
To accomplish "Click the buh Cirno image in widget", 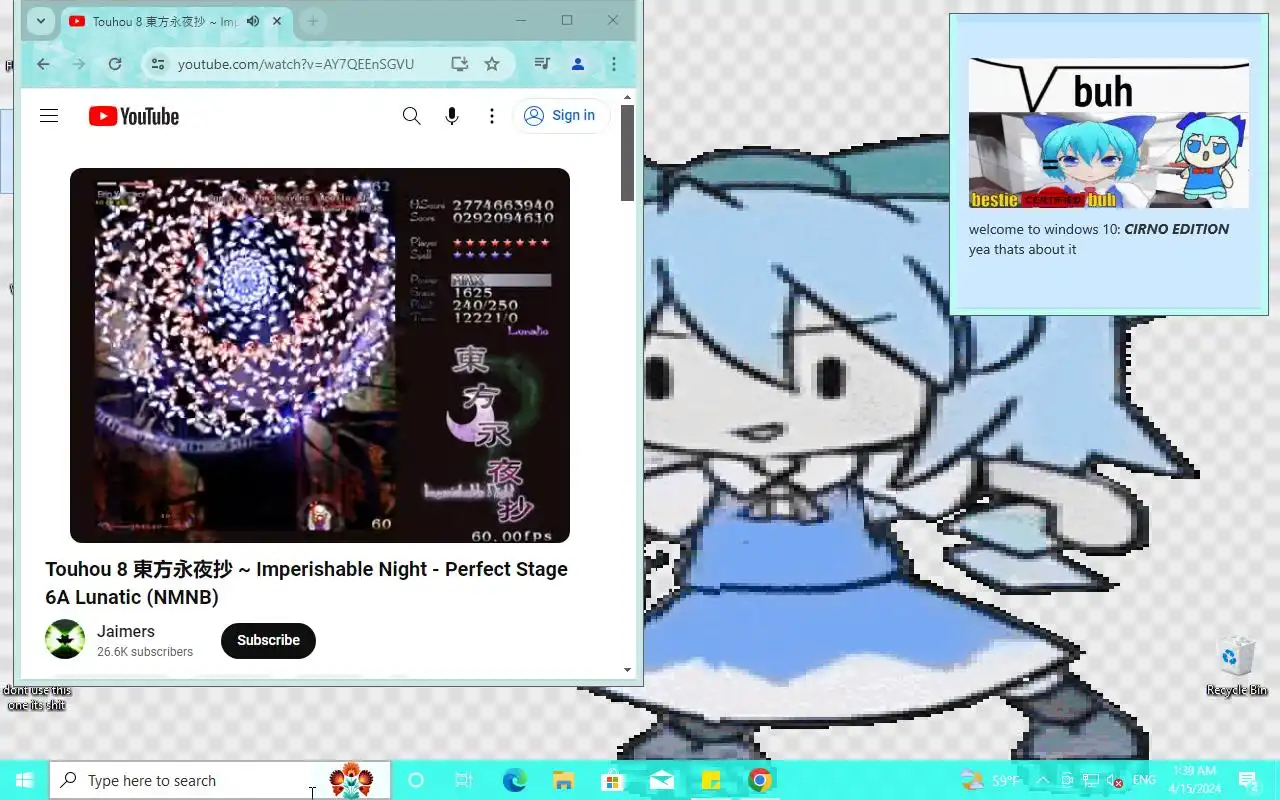I will click(x=1109, y=133).
